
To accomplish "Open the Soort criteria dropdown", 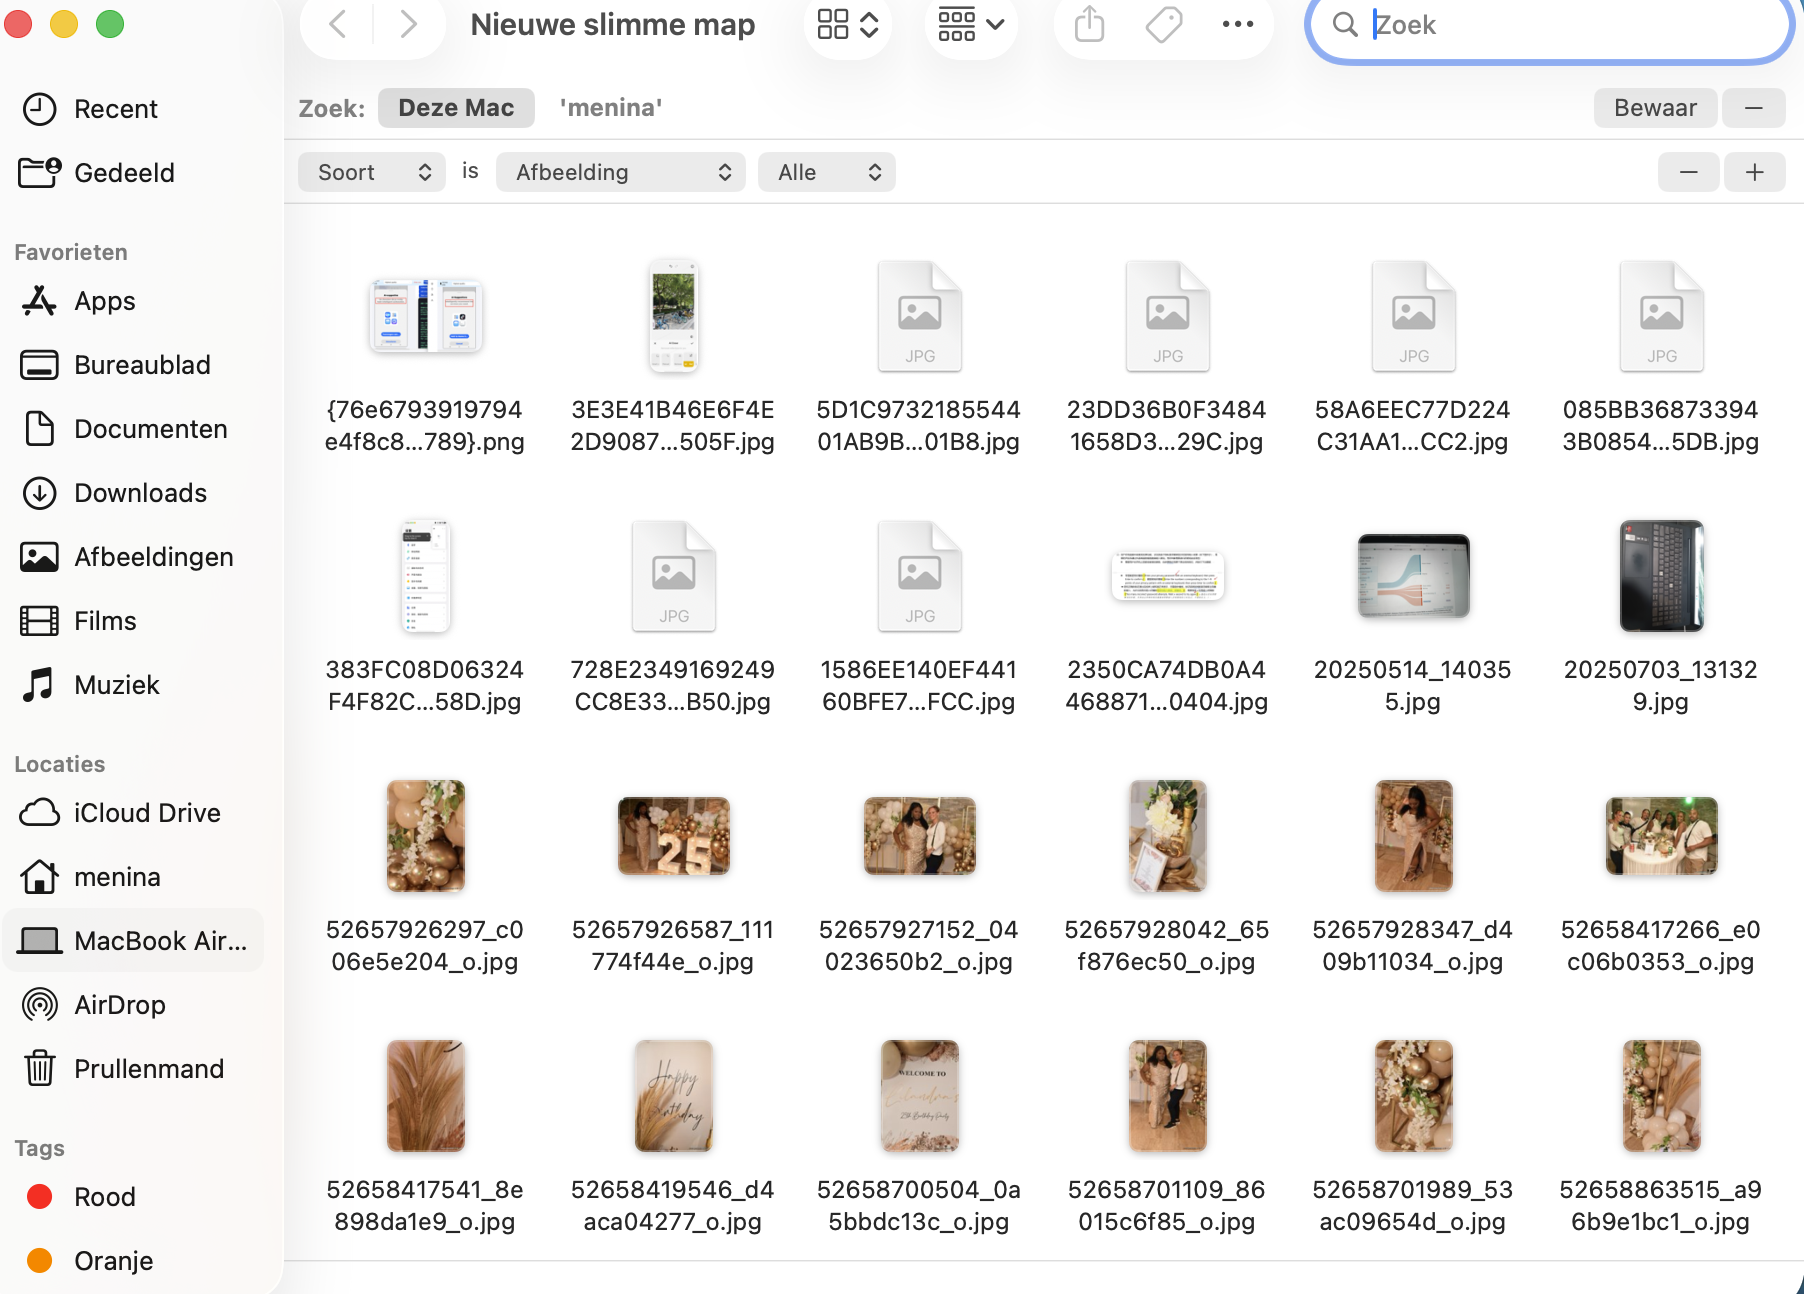I will tap(371, 172).
